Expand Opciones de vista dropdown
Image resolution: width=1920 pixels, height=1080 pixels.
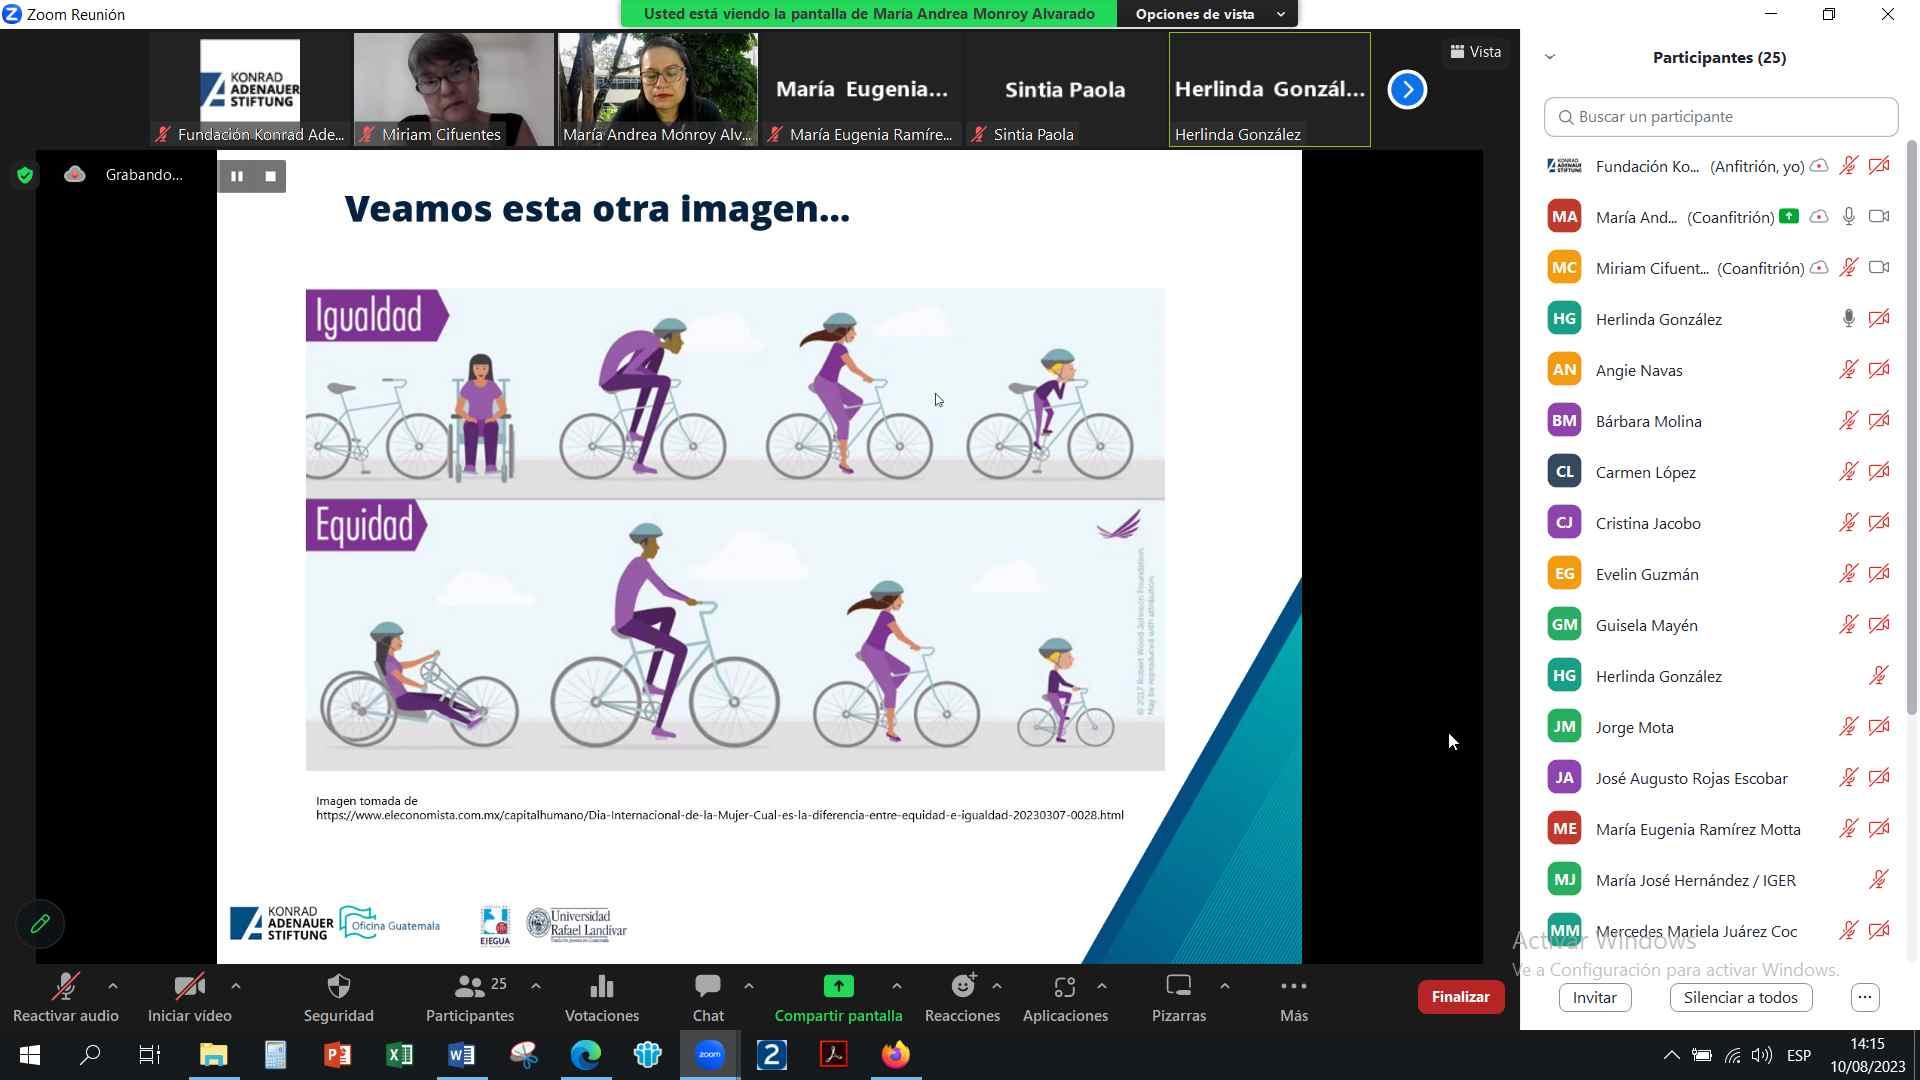[x=1280, y=14]
